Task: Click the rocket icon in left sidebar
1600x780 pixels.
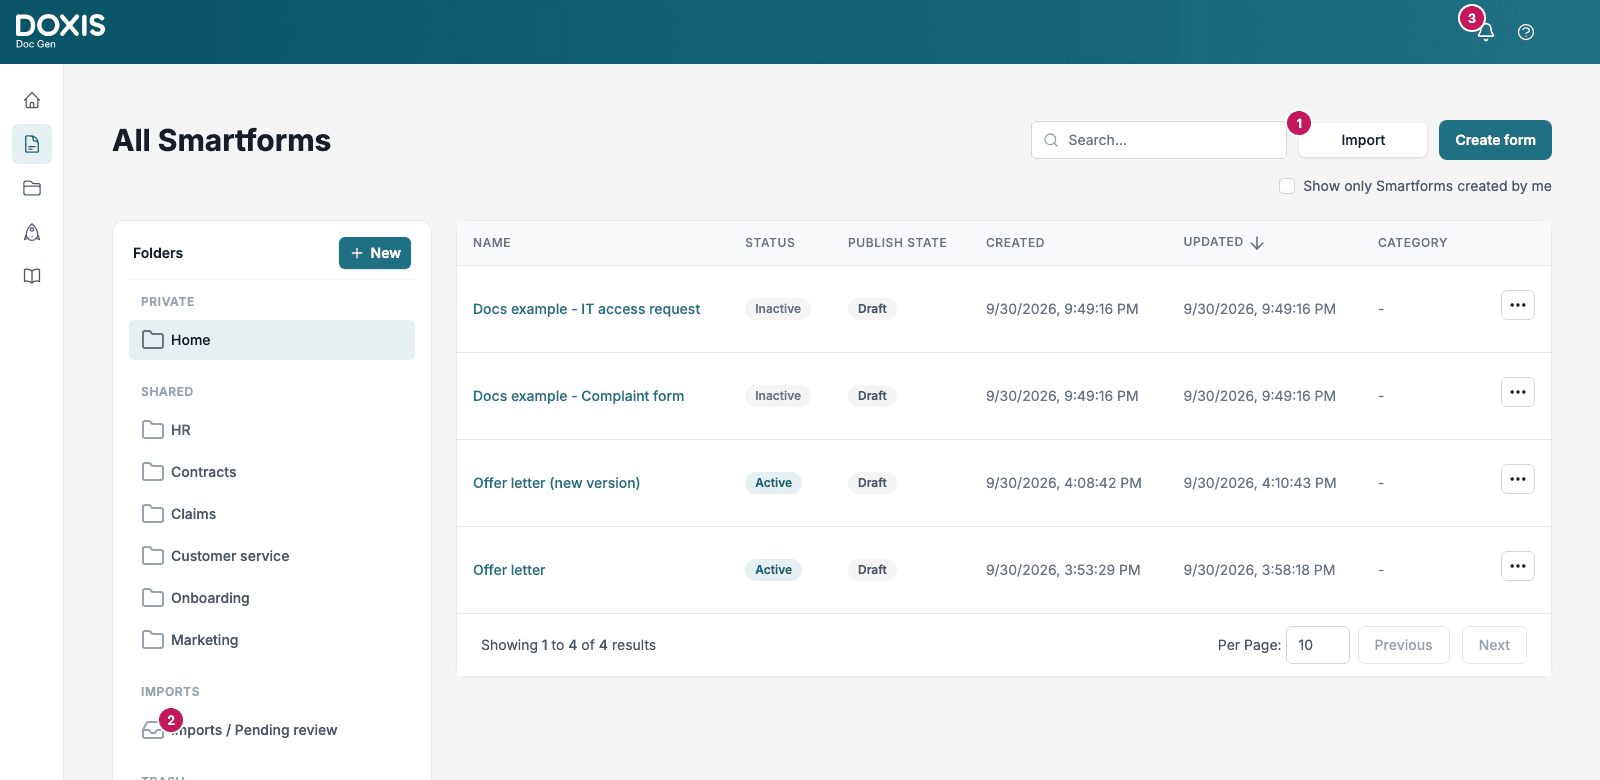Action: click(32, 232)
